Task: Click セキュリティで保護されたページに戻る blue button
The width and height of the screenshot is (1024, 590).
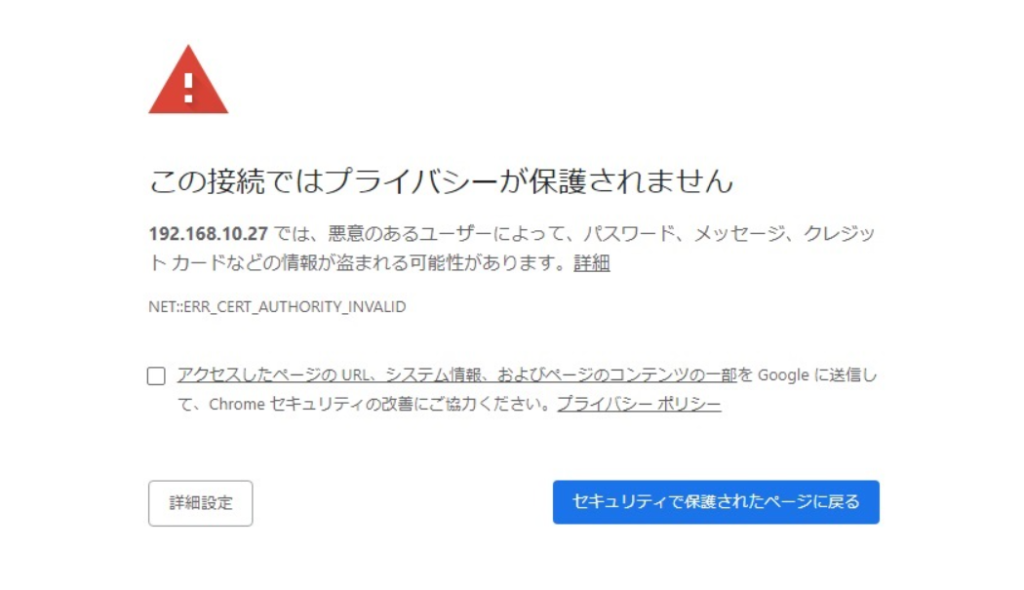Action: [716, 502]
